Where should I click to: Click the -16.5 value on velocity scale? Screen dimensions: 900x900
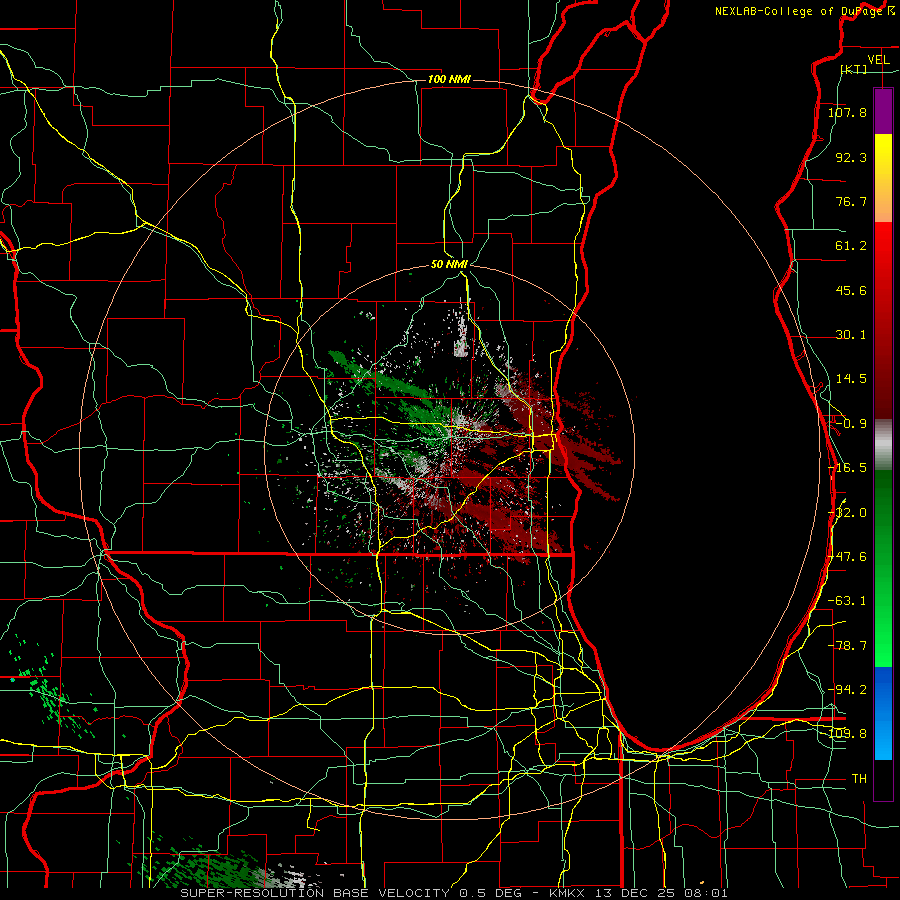(x=847, y=468)
